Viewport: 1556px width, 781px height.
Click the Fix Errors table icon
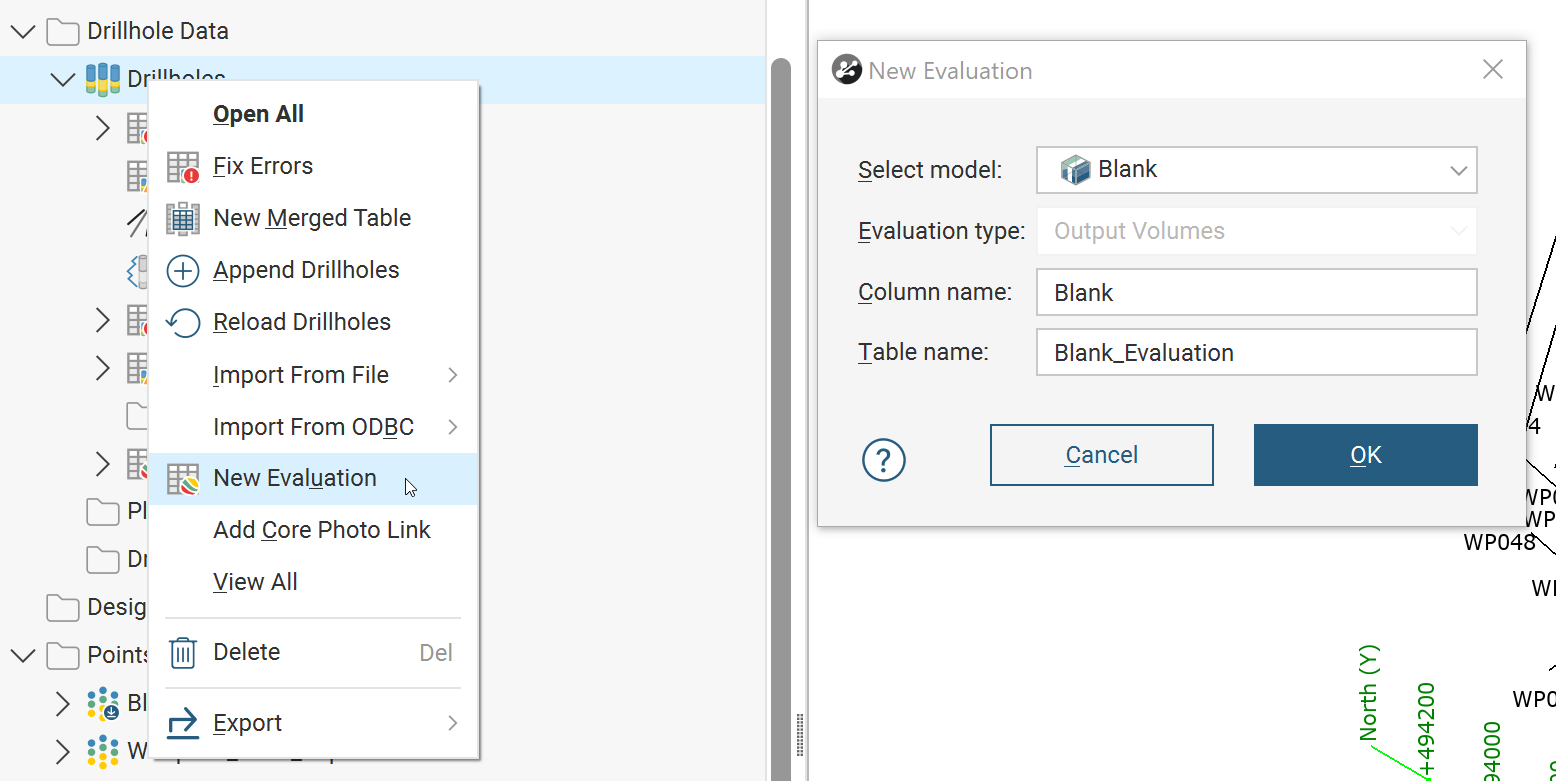point(183,167)
